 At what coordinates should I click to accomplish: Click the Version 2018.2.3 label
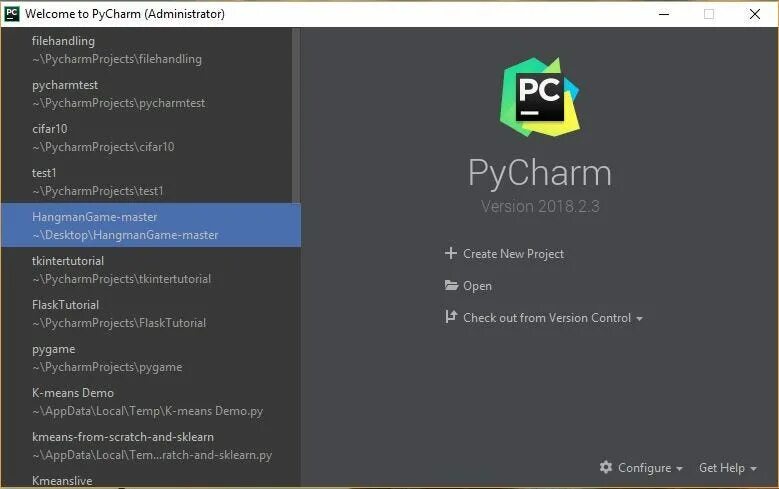[540, 206]
